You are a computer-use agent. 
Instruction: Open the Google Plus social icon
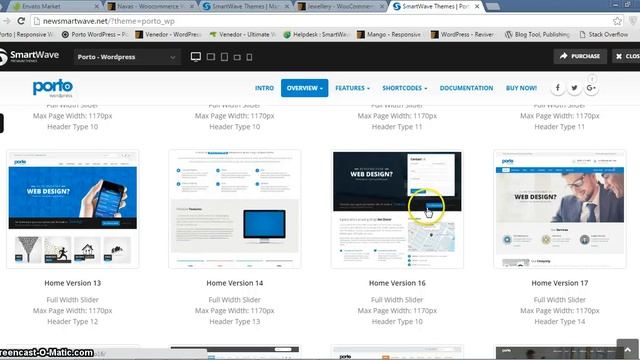591,88
